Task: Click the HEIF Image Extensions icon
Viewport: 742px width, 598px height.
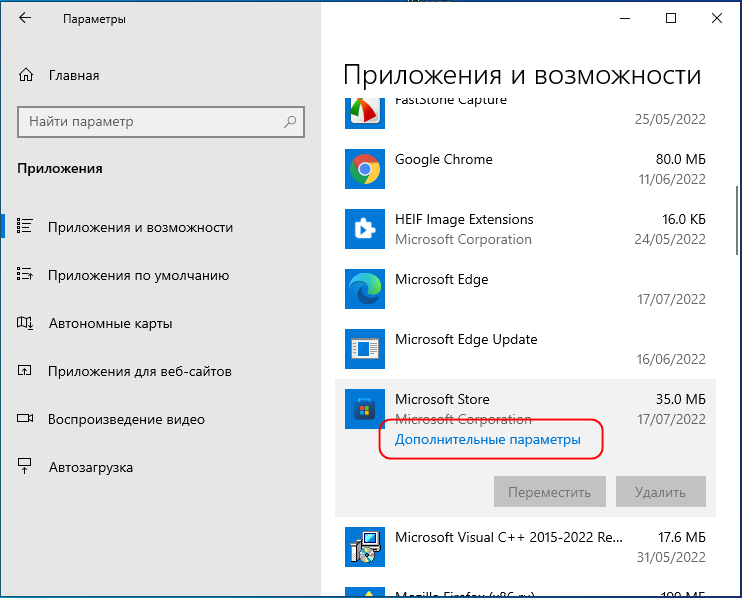Action: 364,229
